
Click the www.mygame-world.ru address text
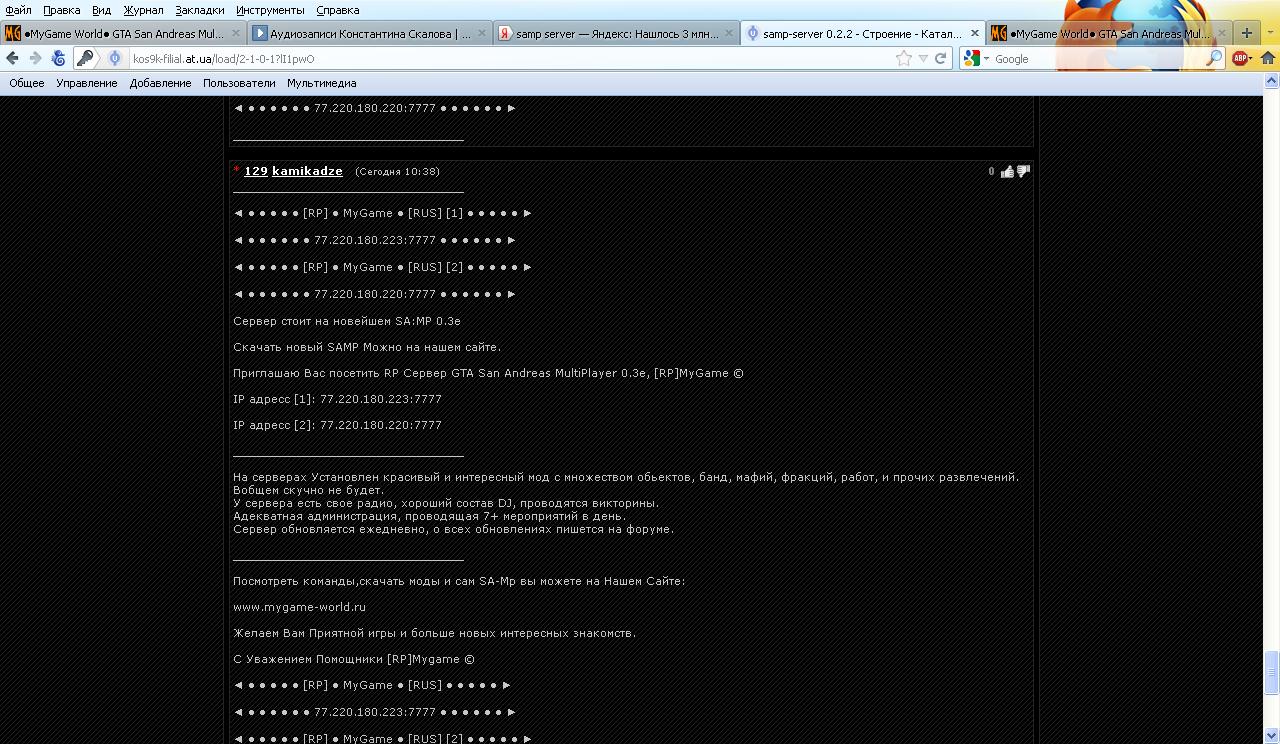pyautogui.click(x=299, y=607)
